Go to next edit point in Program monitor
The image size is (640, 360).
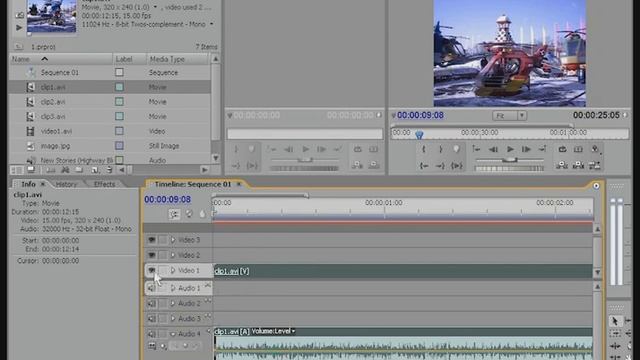542,149
